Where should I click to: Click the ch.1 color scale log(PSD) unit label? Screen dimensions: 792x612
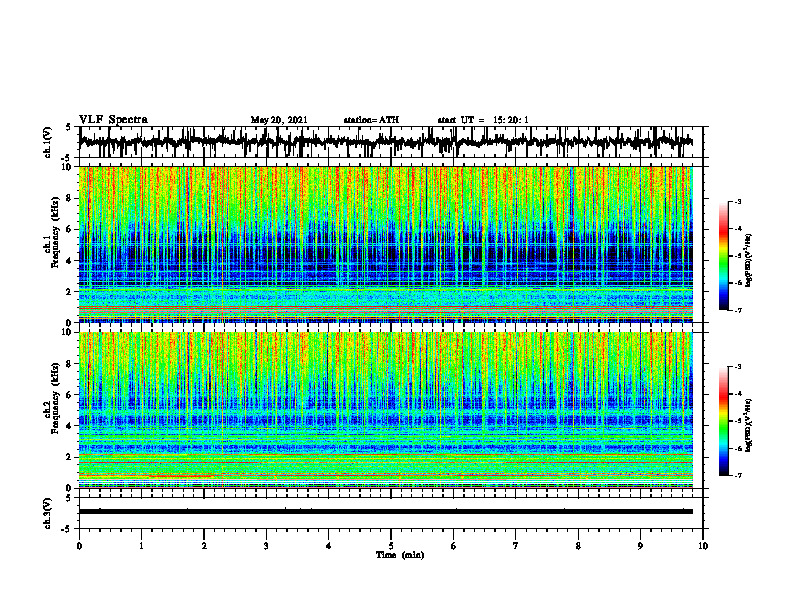point(749,260)
